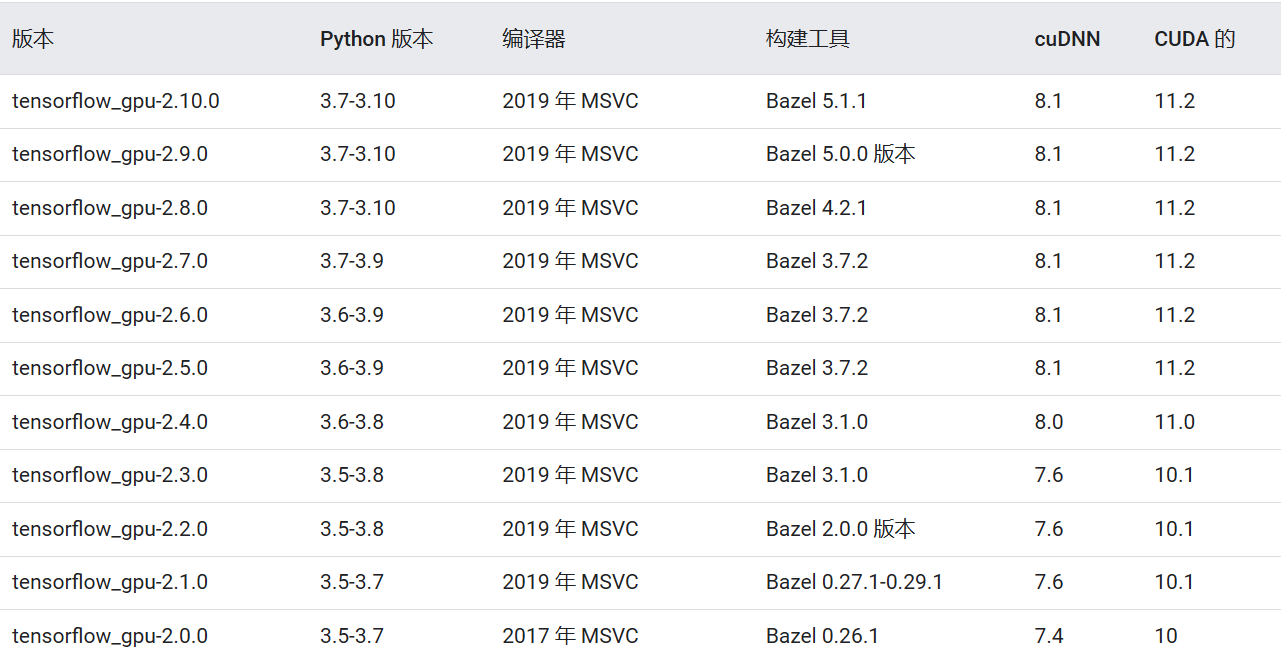Click Python 3.6-3.8 in tensorflow_gpu-2.4.0 row

(352, 422)
